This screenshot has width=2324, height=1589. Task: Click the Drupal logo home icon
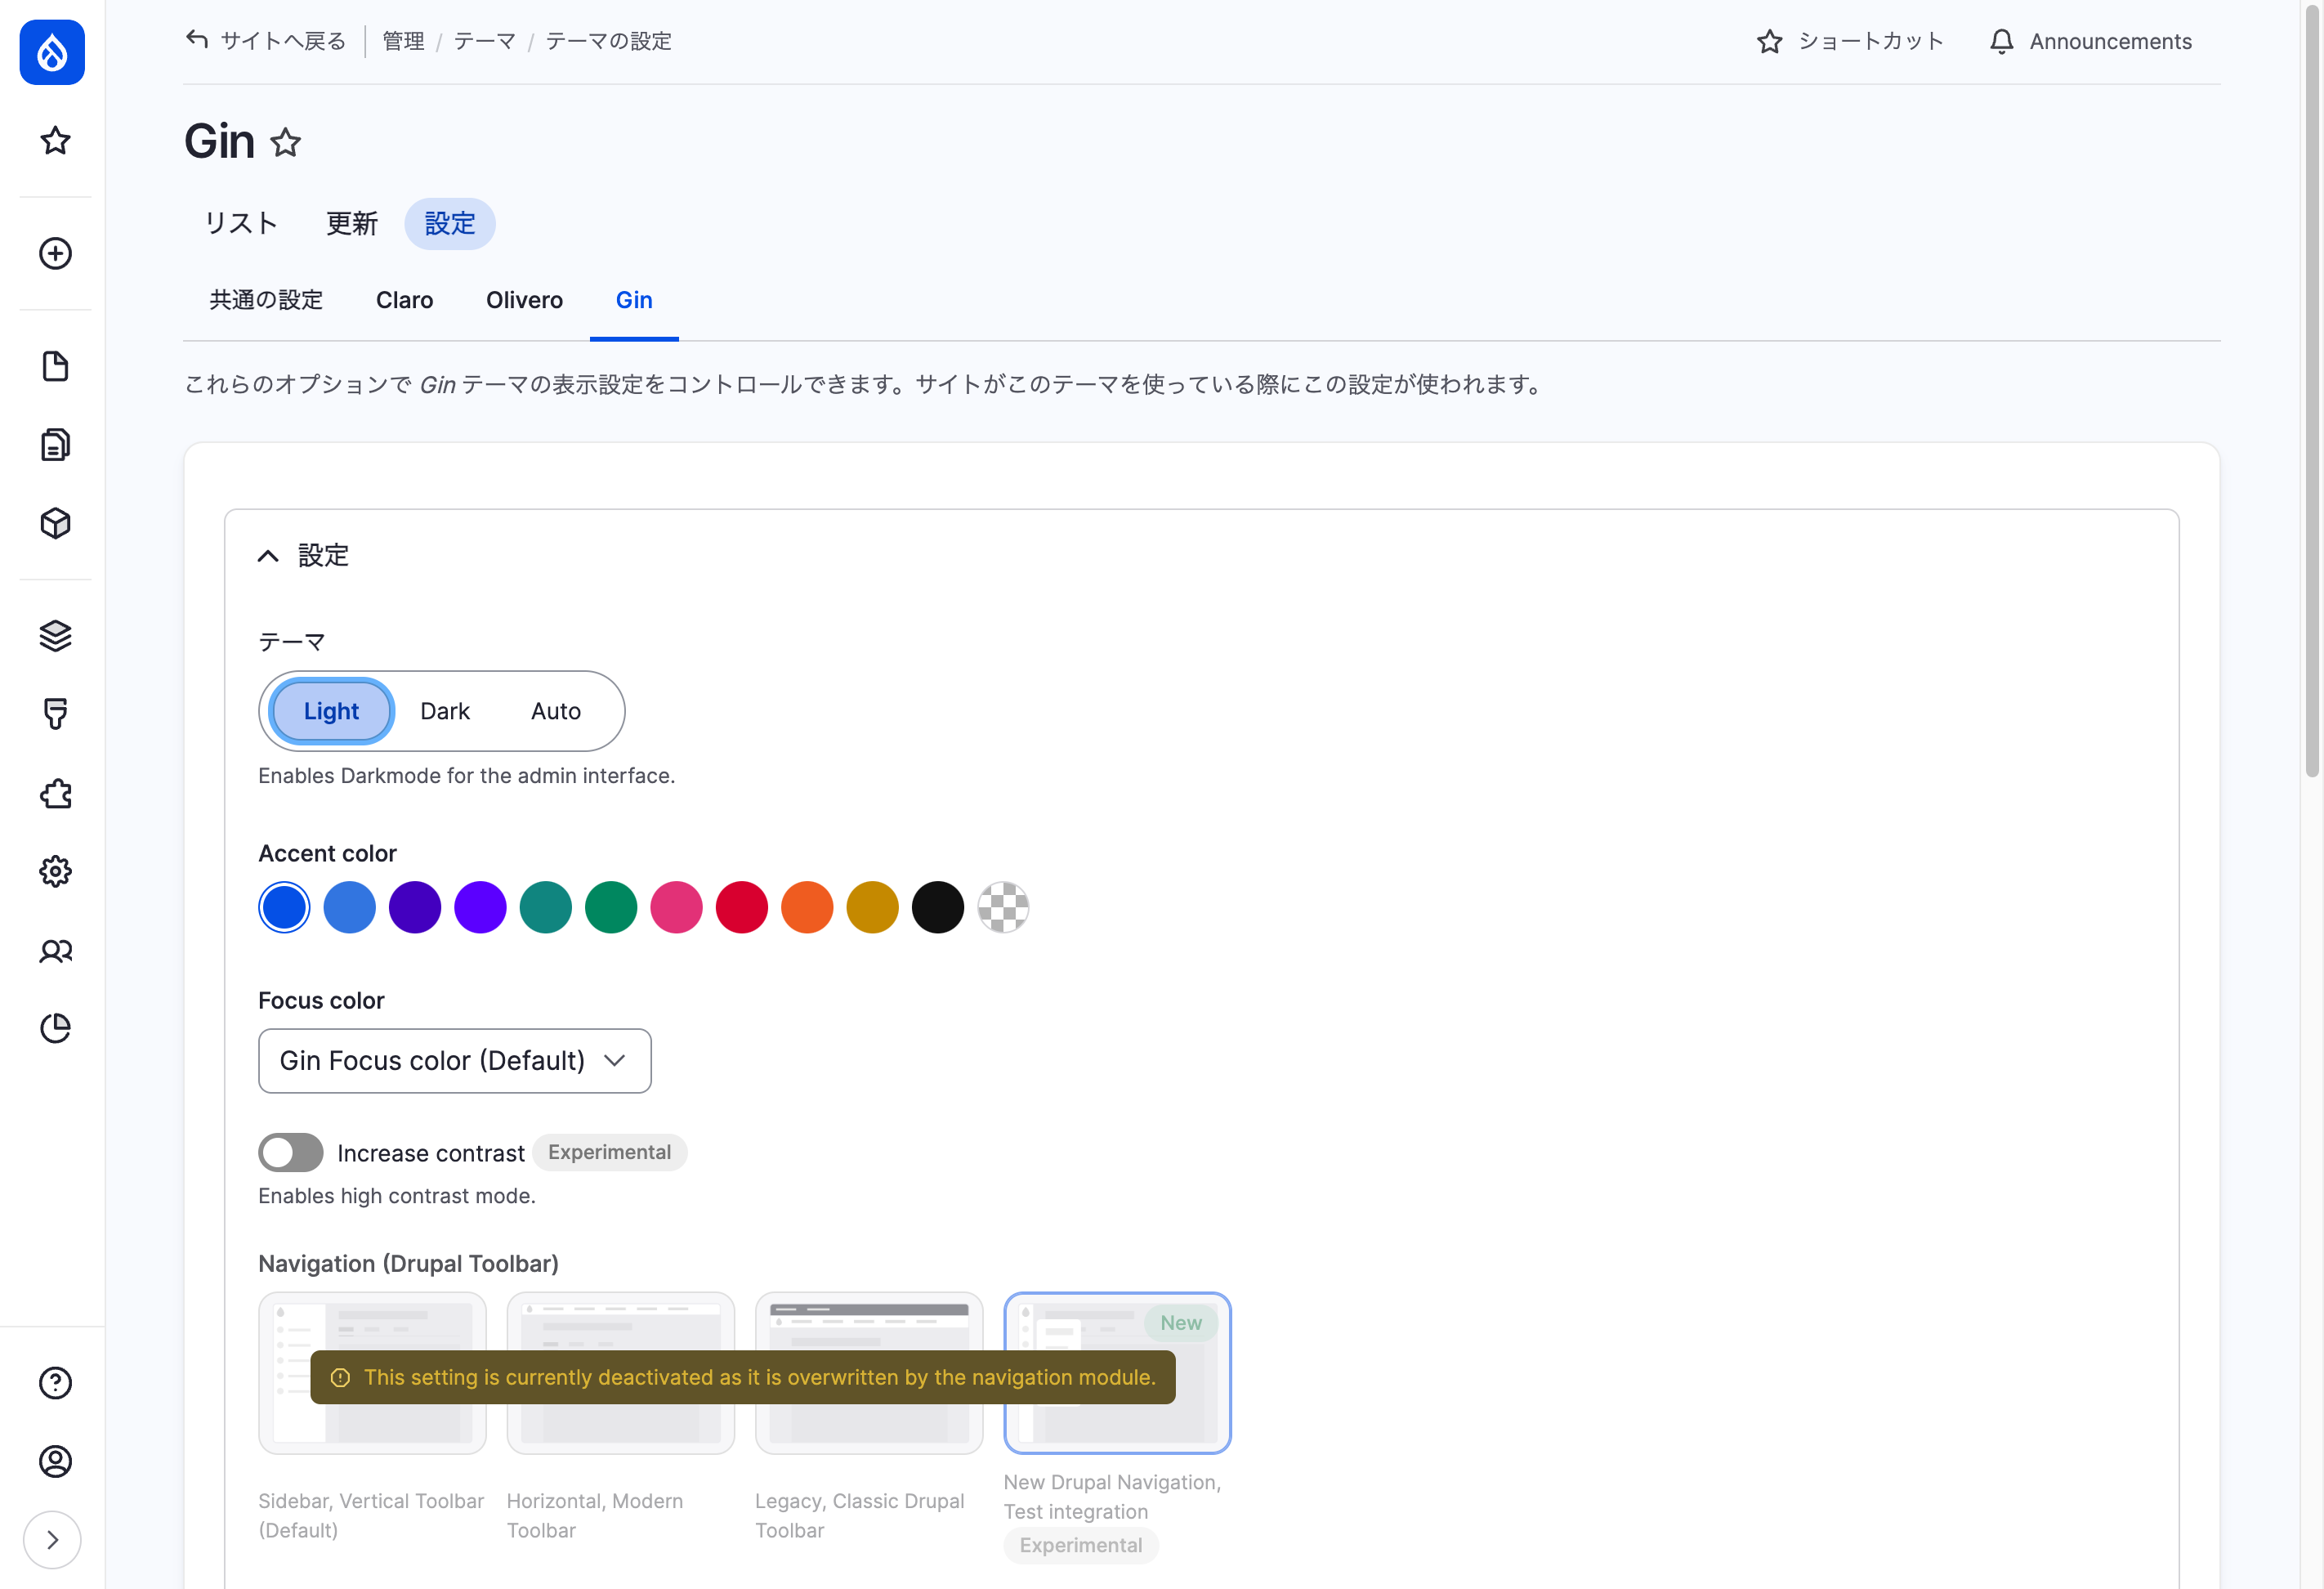click(x=52, y=52)
